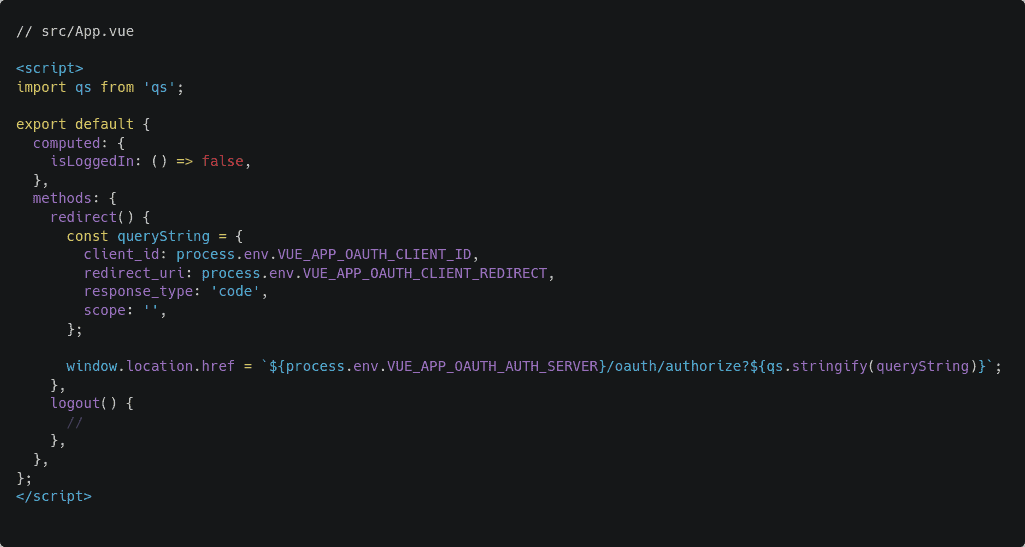Click the 'import qs from' line

point(100,87)
